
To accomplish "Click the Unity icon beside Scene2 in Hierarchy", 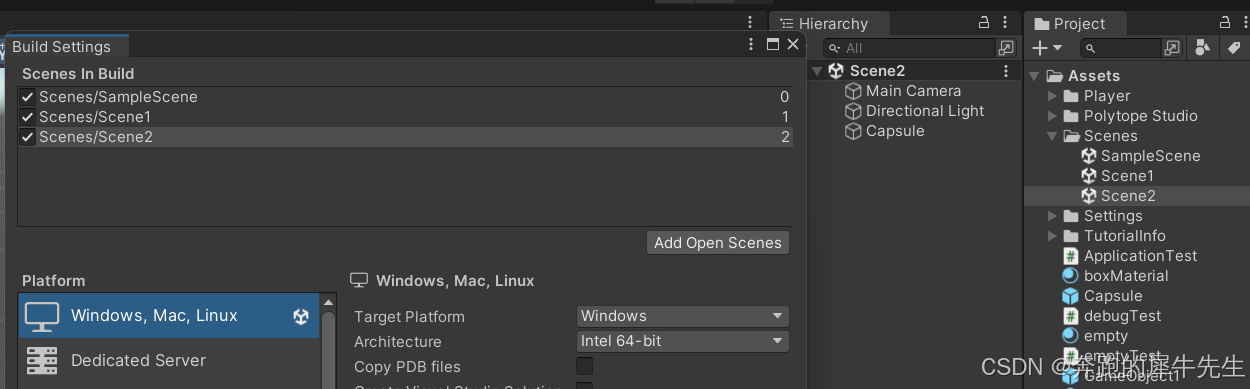I will [836, 71].
